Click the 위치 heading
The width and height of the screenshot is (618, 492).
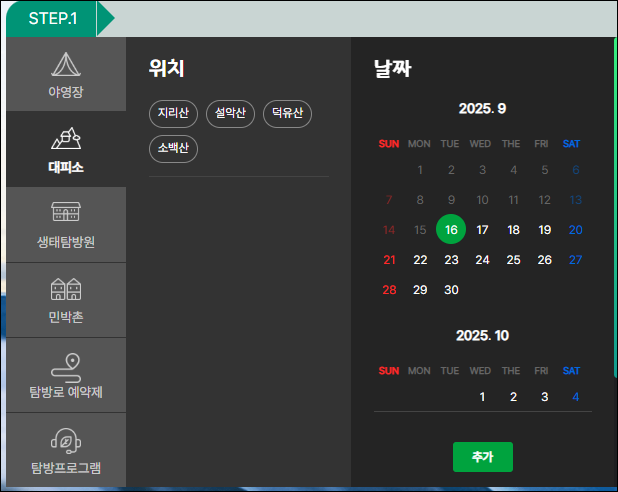click(x=166, y=68)
